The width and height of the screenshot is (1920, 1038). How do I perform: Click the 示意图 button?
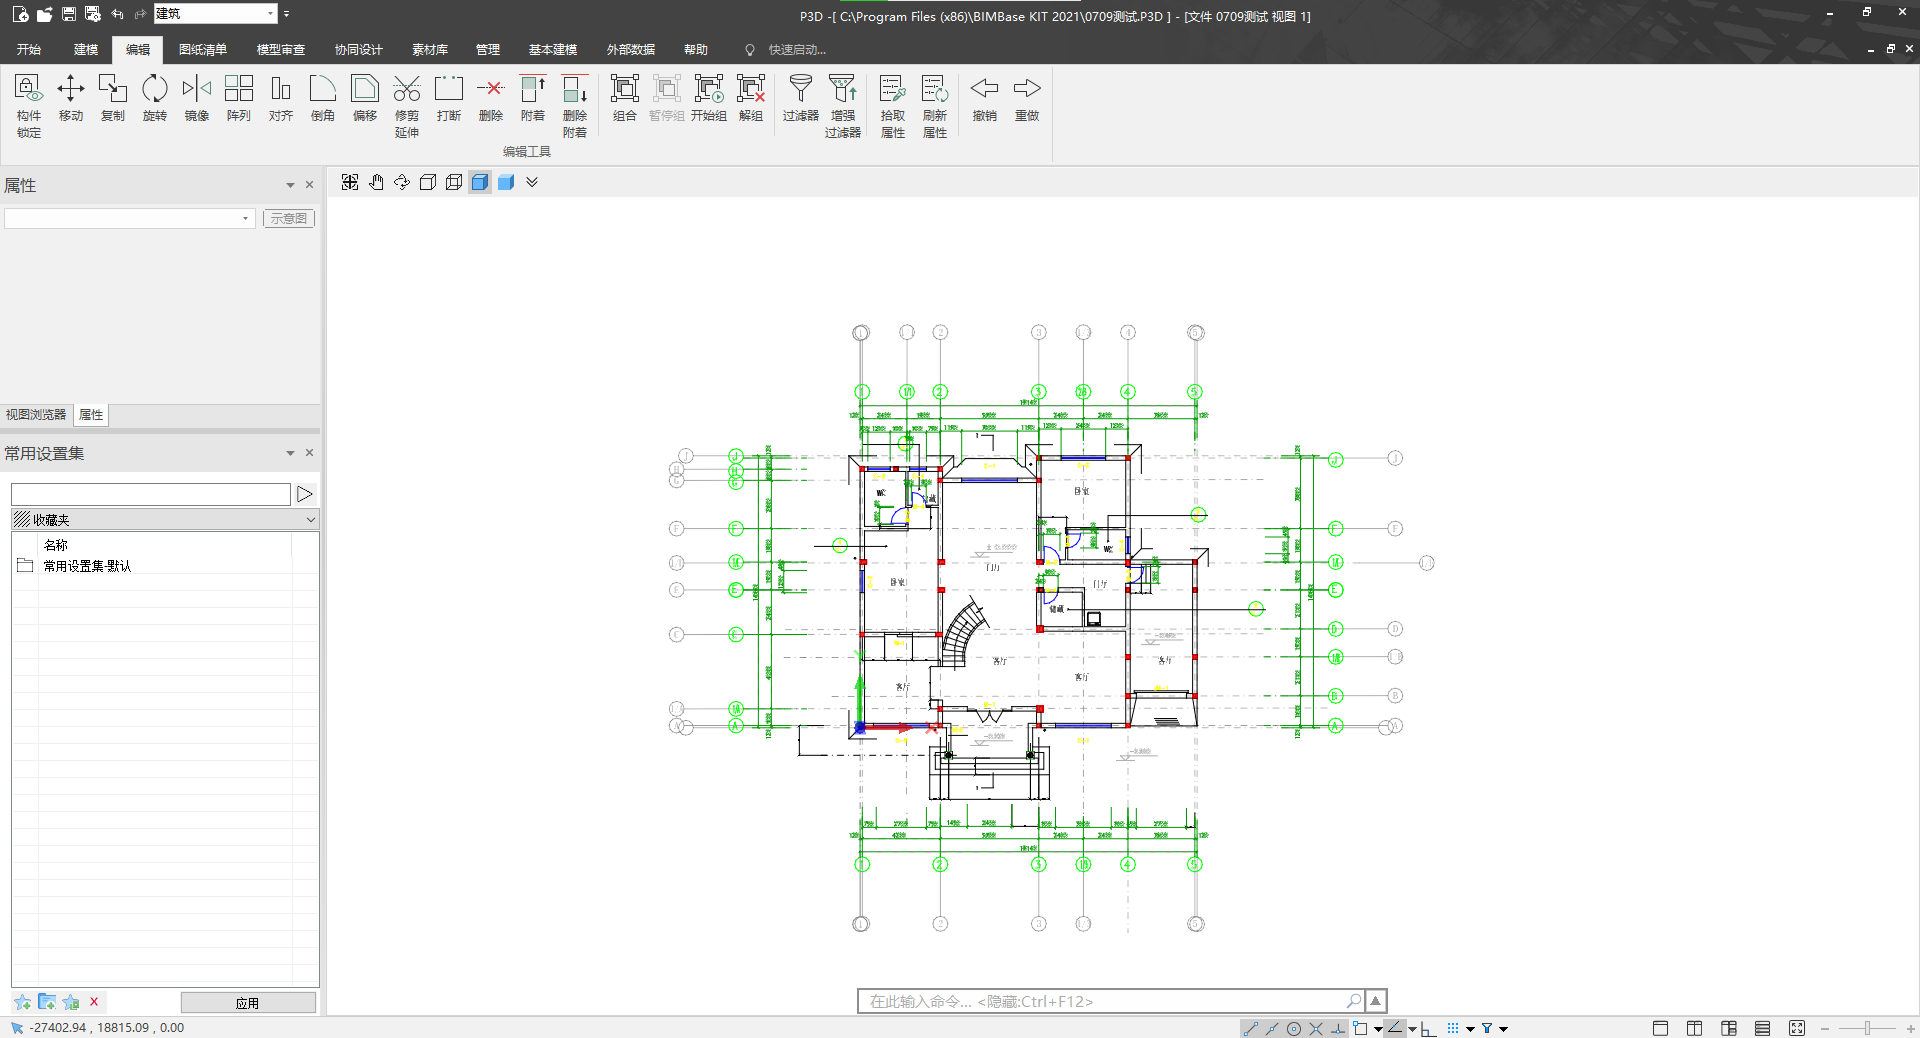pyautogui.click(x=289, y=218)
